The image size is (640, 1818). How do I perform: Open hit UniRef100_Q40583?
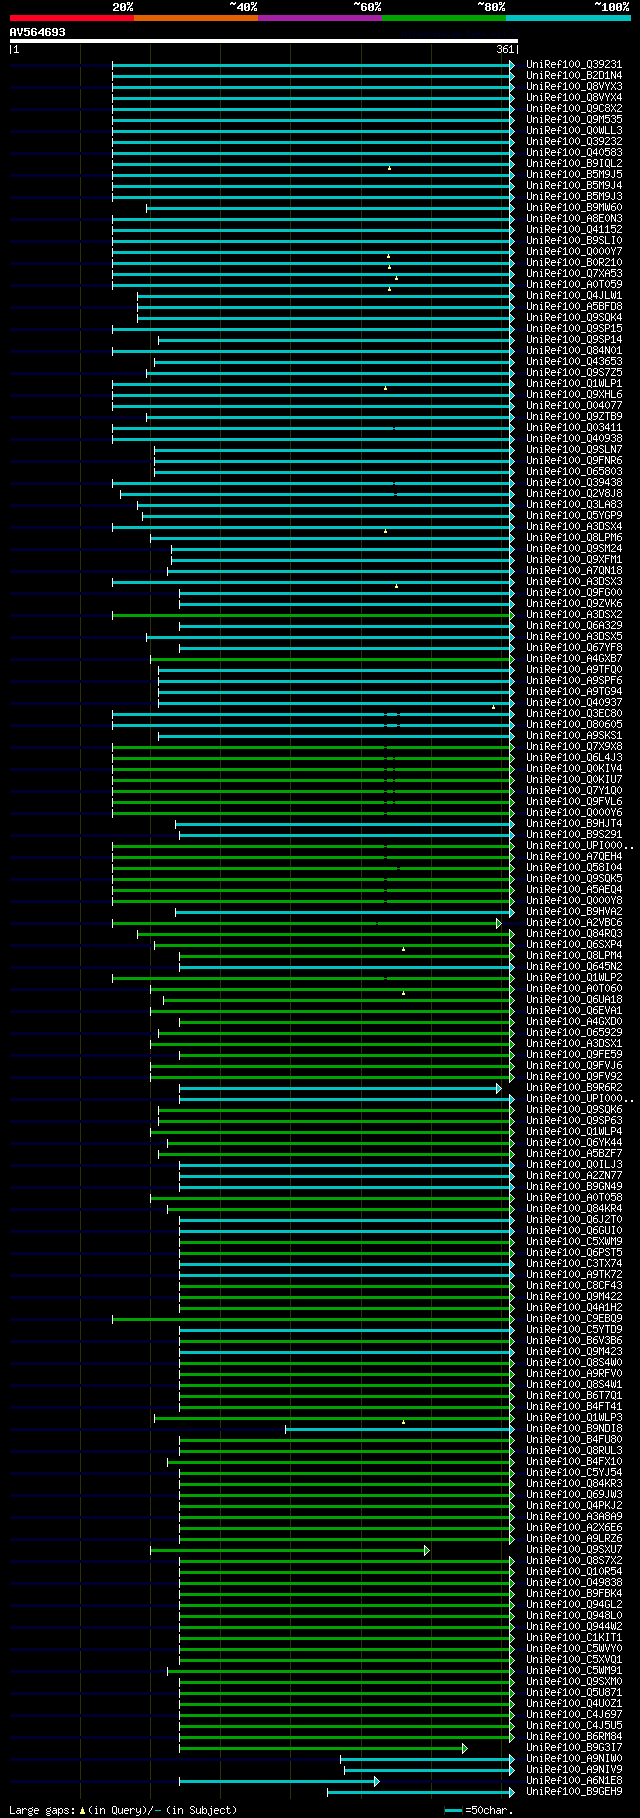pyautogui.click(x=574, y=153)
